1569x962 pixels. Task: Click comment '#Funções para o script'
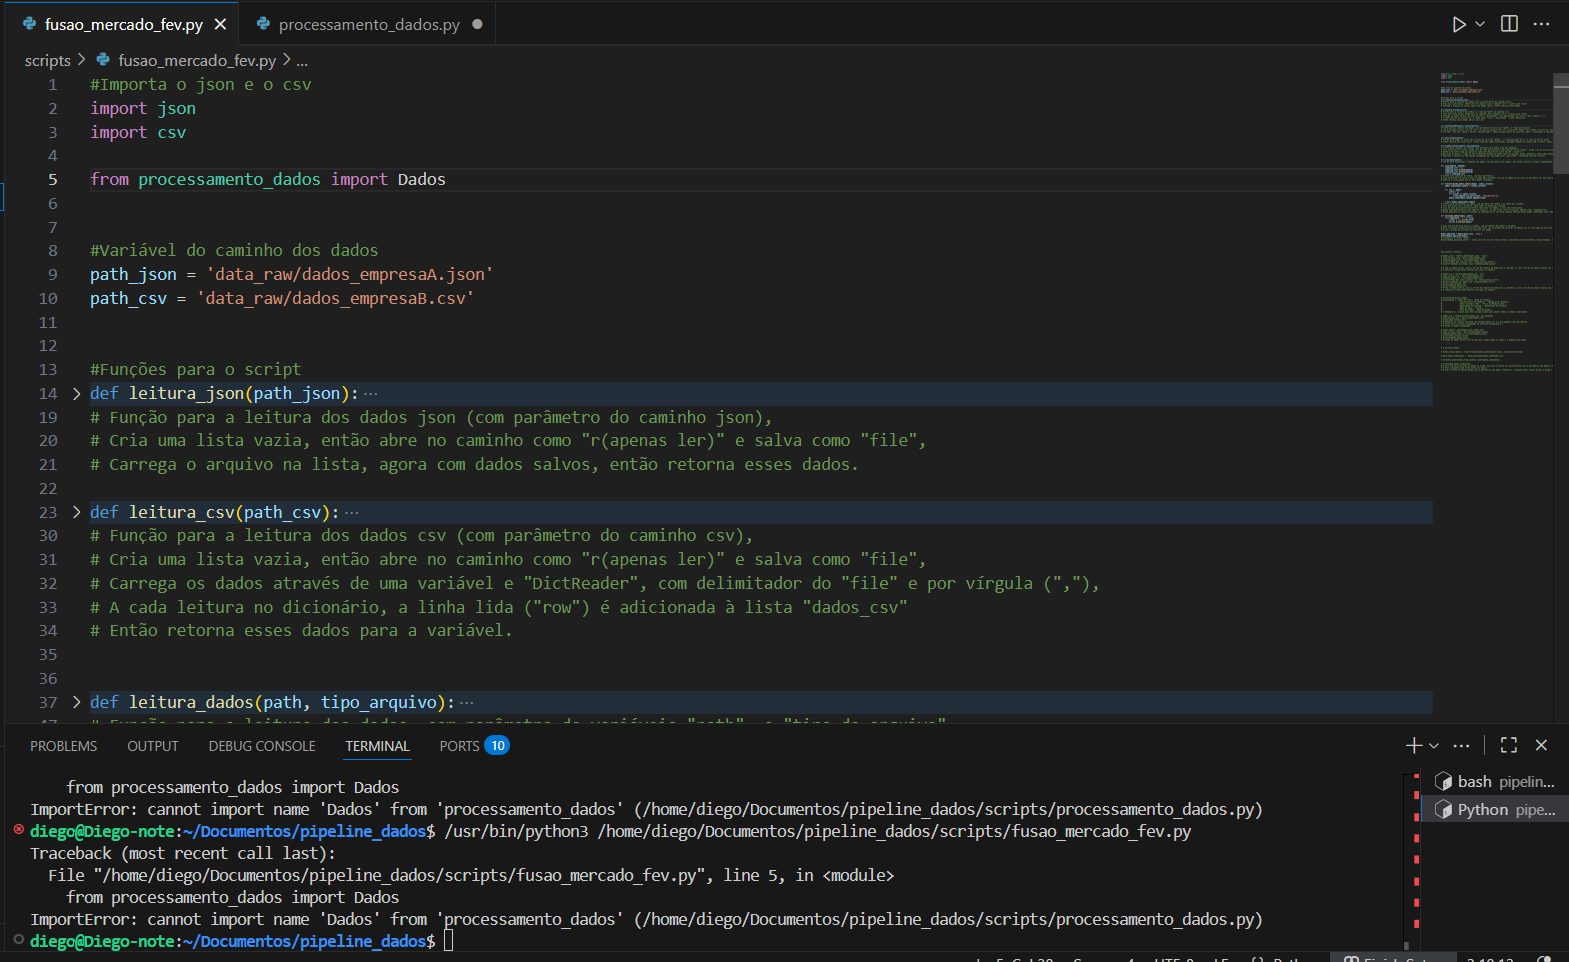click(195, 370)
